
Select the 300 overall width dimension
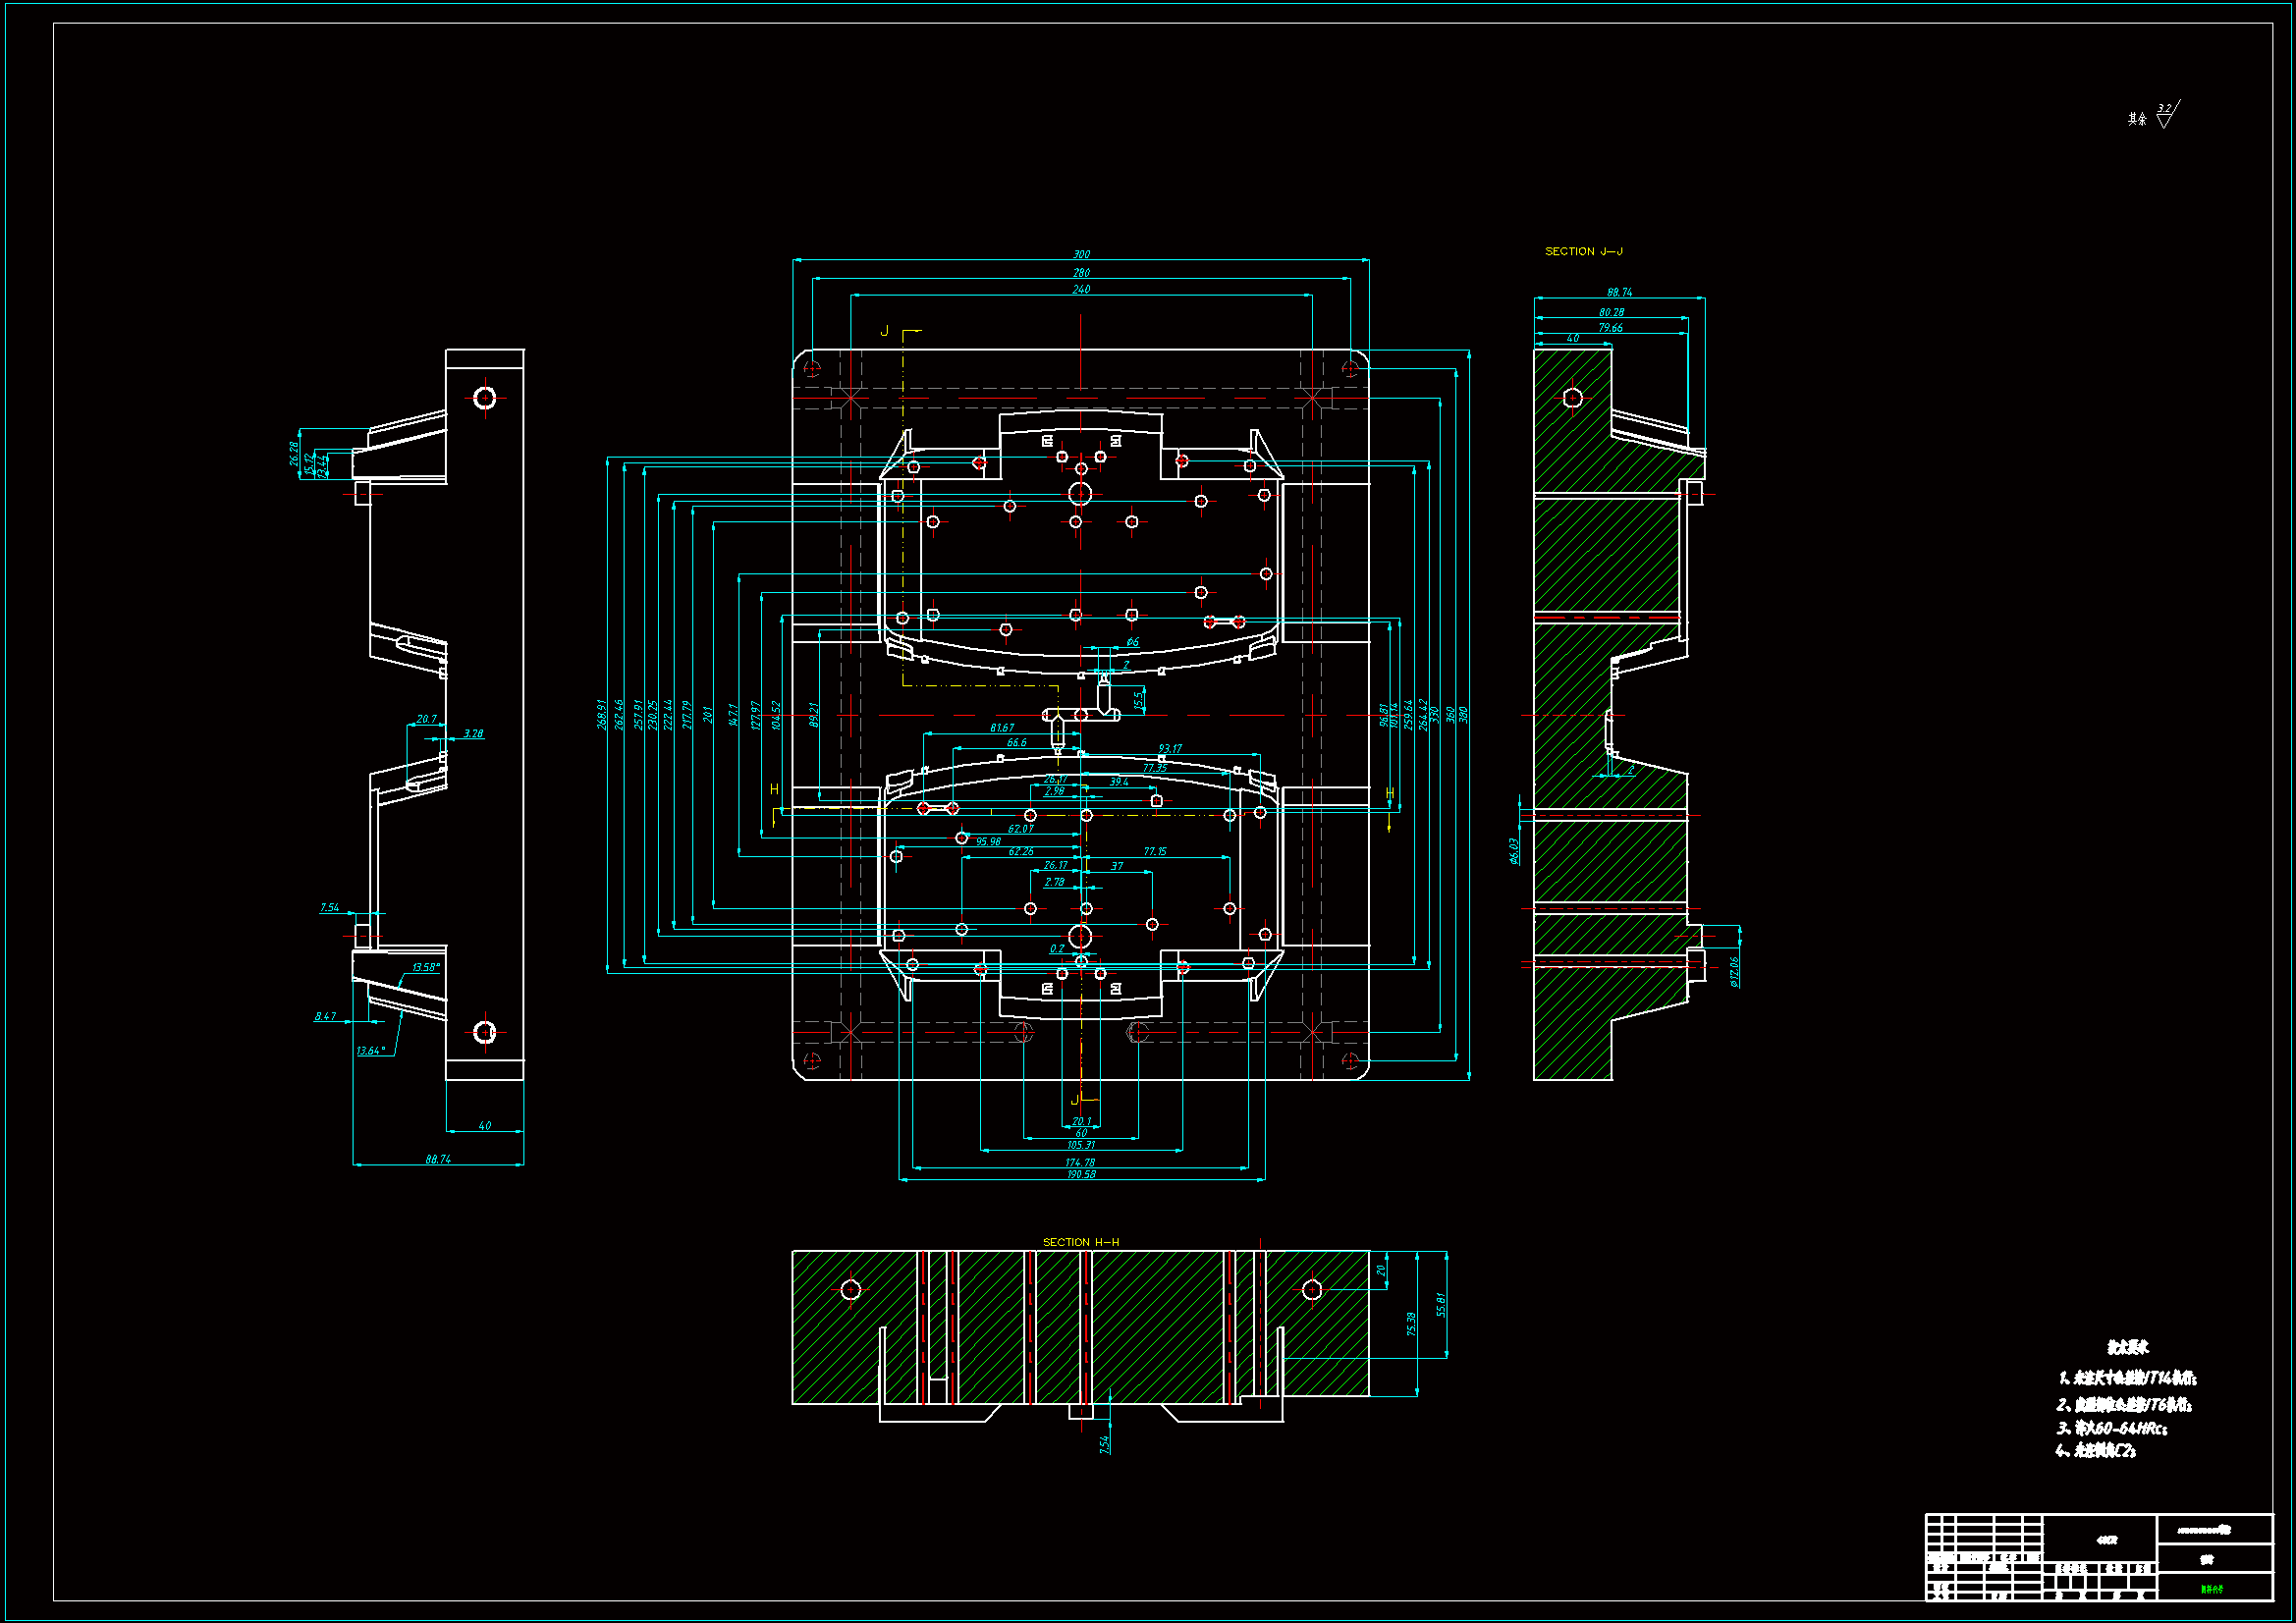(1081, 254)
